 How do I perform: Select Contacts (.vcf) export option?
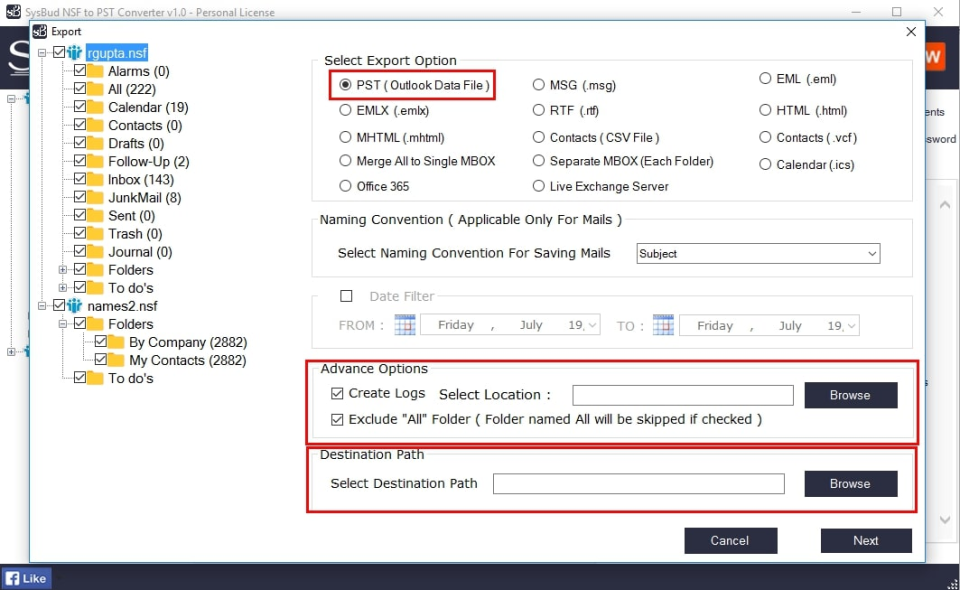tap(765, 137)
